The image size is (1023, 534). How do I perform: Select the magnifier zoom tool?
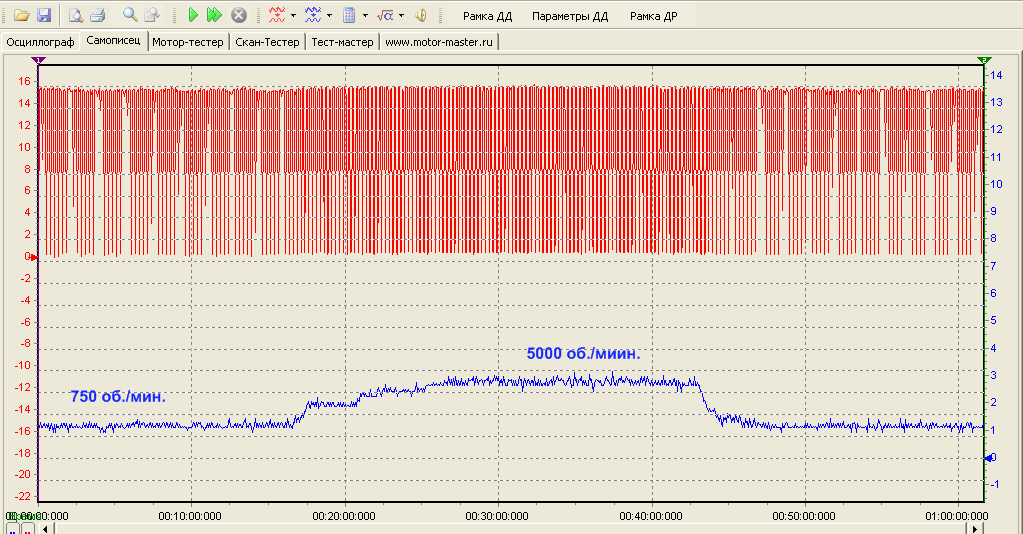pos(130,15)
